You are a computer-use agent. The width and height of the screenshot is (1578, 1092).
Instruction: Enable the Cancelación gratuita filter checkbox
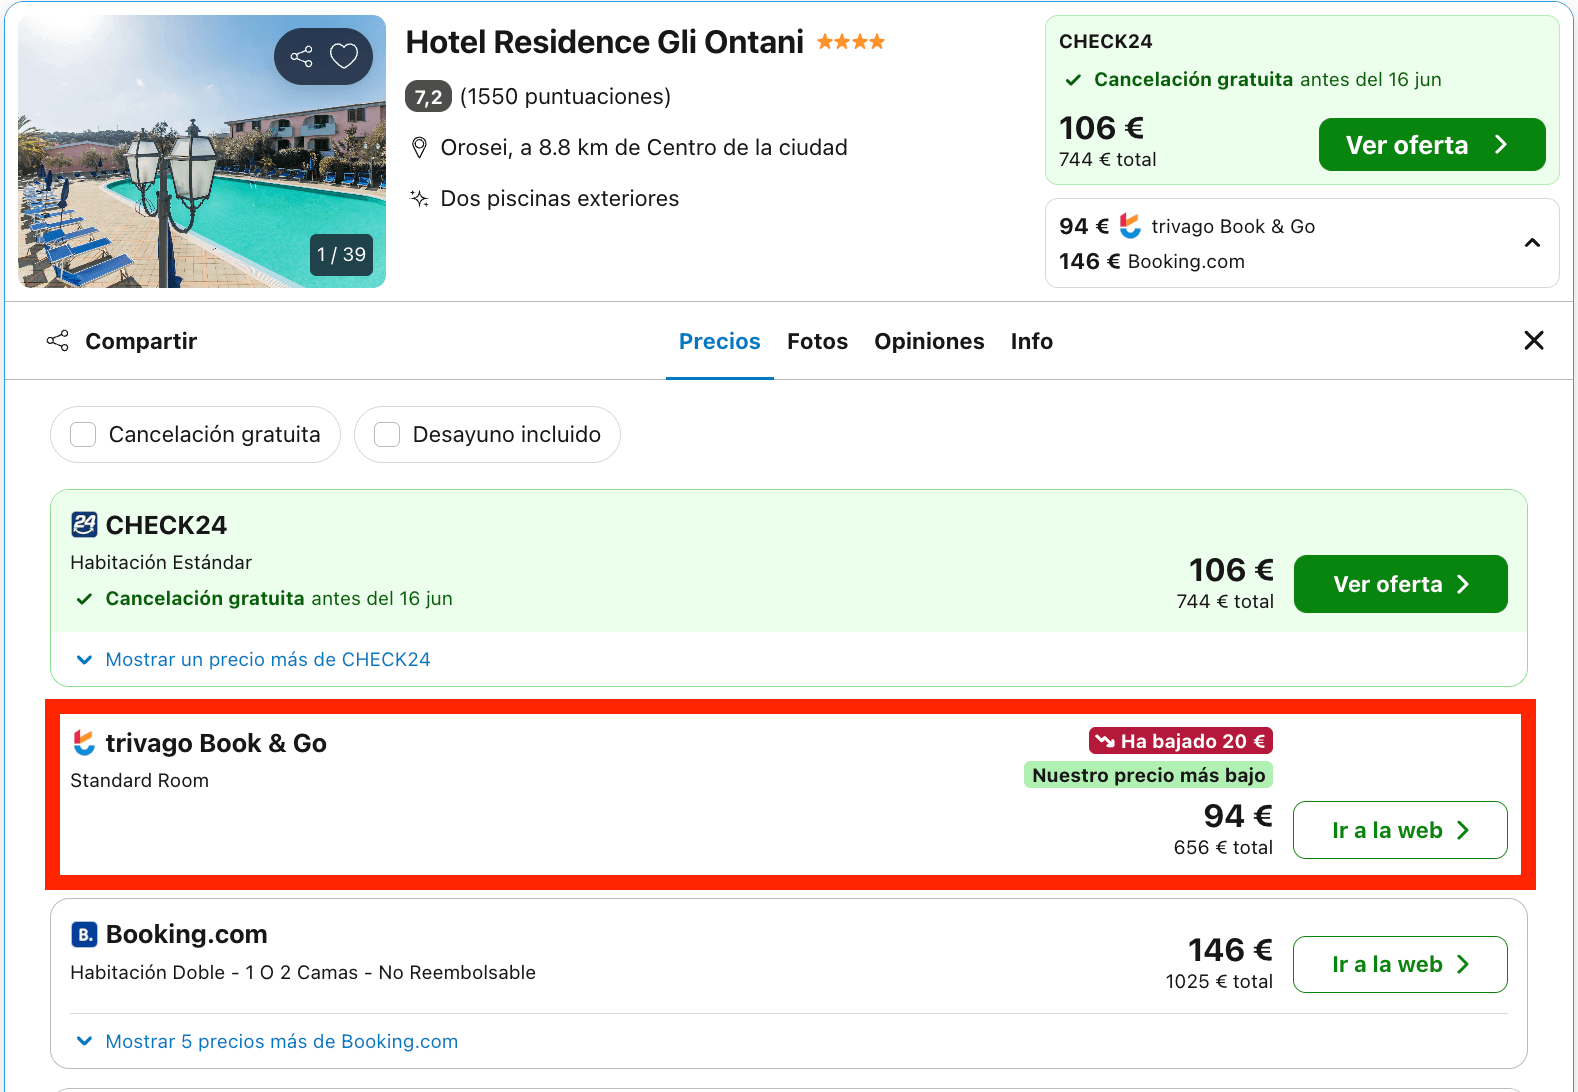pos(83,434)
